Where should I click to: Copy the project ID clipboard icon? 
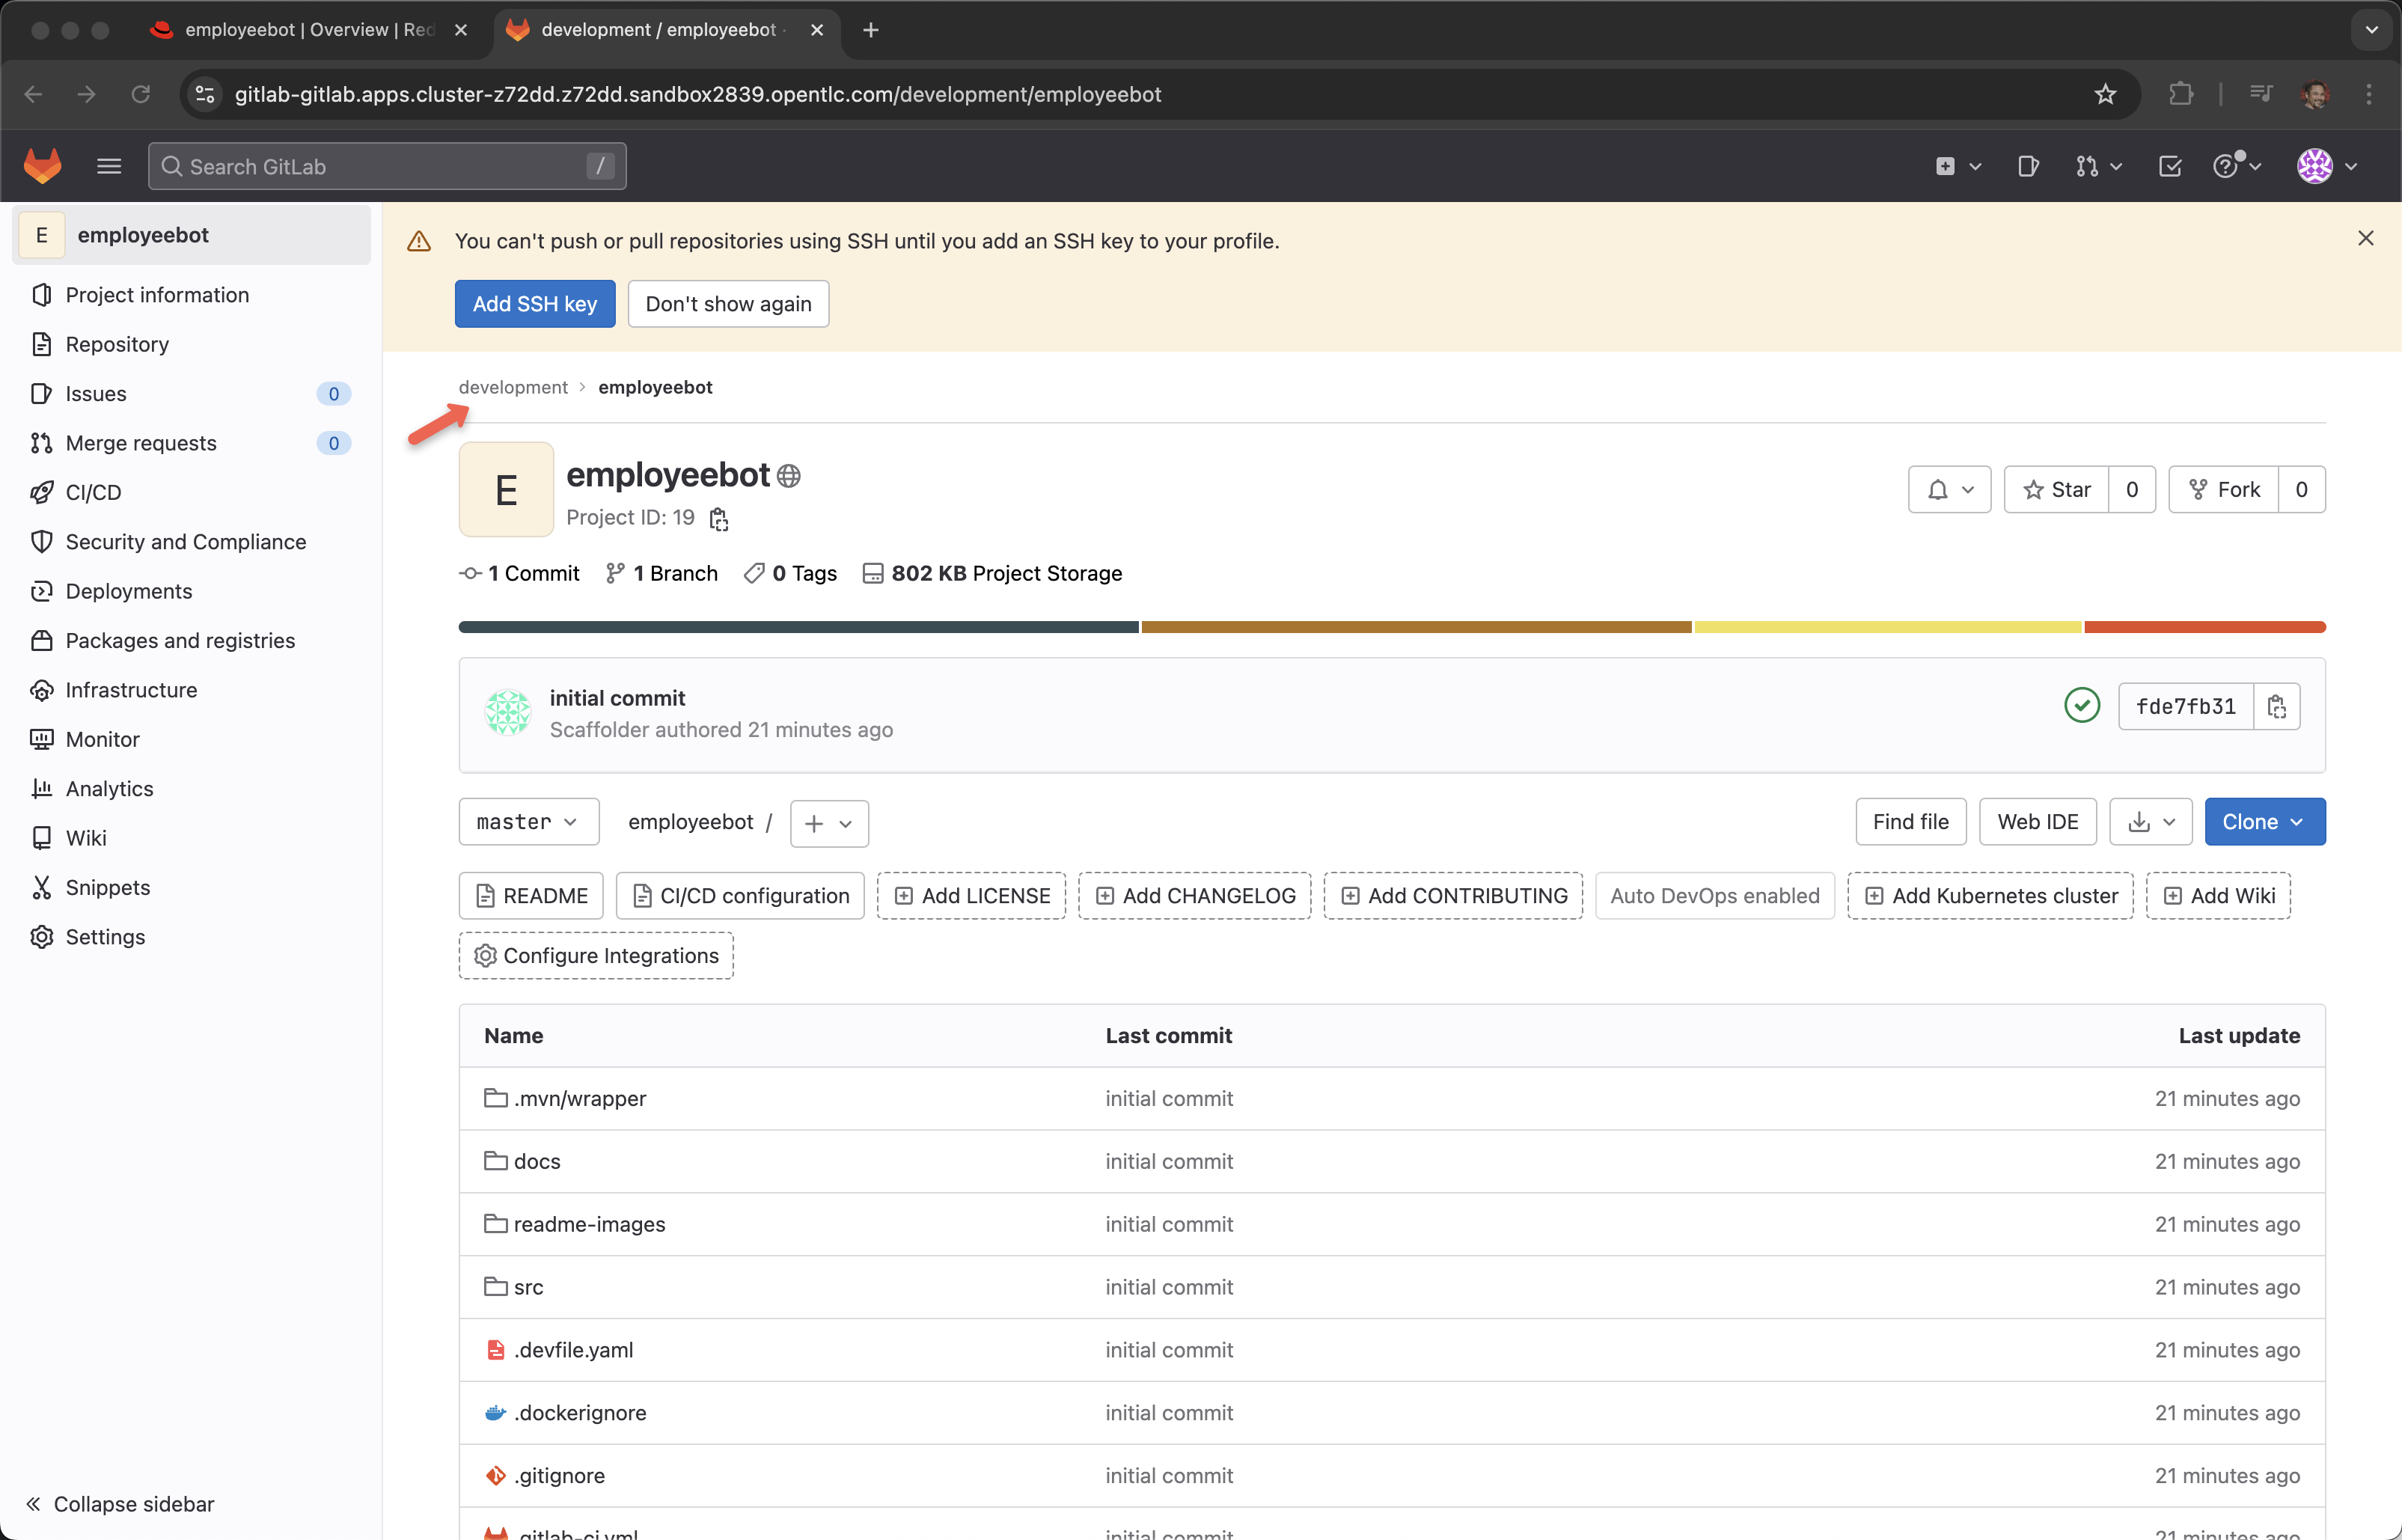(x=719, y=519)
